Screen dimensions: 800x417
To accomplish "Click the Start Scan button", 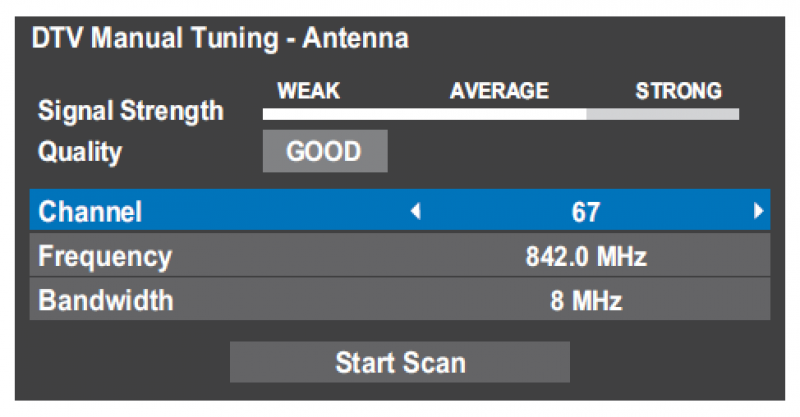I will coord(399,362).
